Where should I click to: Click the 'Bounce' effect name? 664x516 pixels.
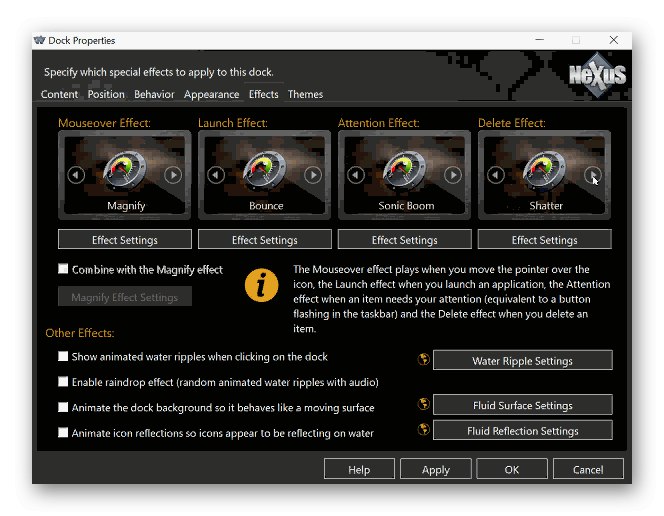[266, 206]
